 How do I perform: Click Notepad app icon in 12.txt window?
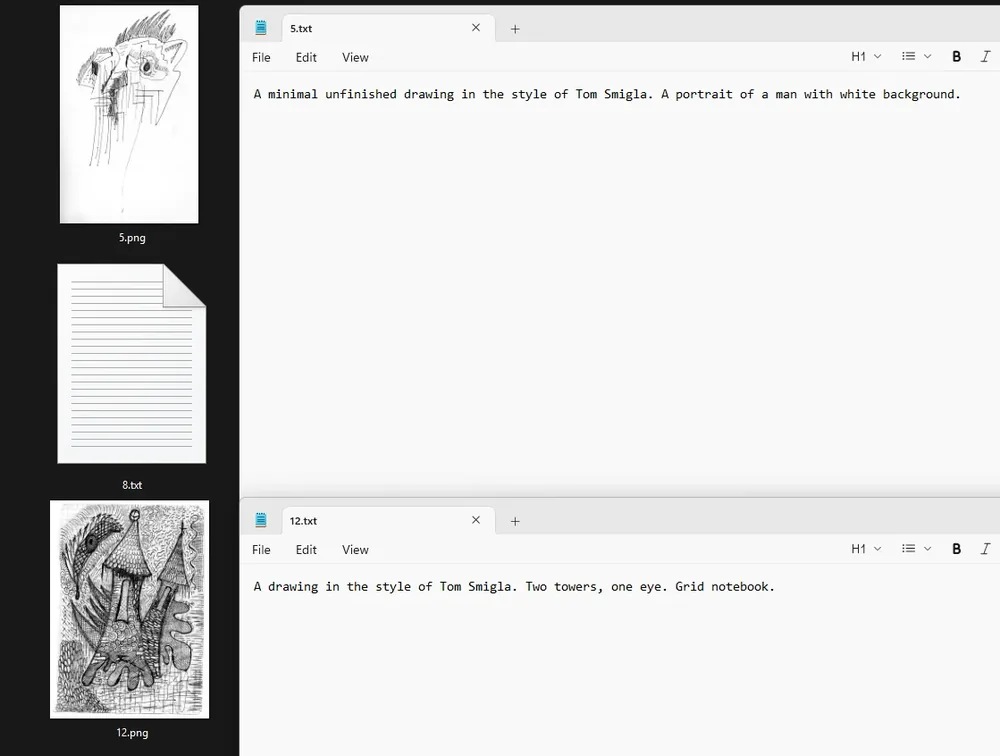pyautogui.click(x=261, y=520)
